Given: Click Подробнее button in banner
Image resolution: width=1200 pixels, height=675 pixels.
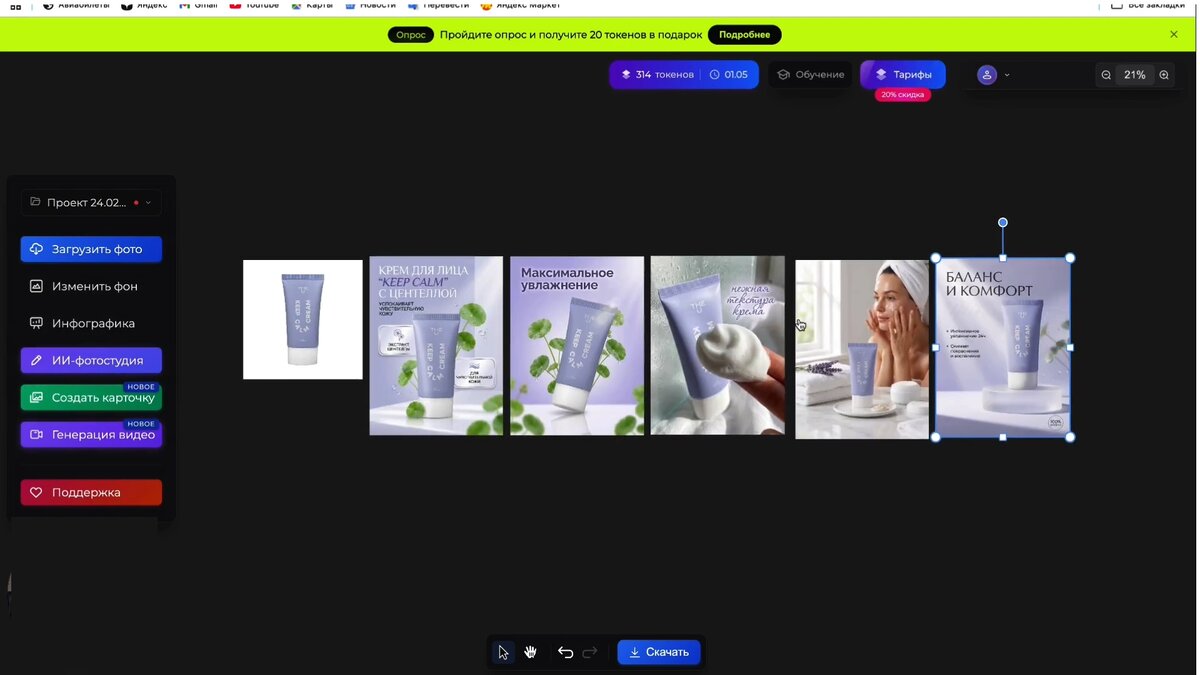Looking at the screenshot, I should [745, 34].
